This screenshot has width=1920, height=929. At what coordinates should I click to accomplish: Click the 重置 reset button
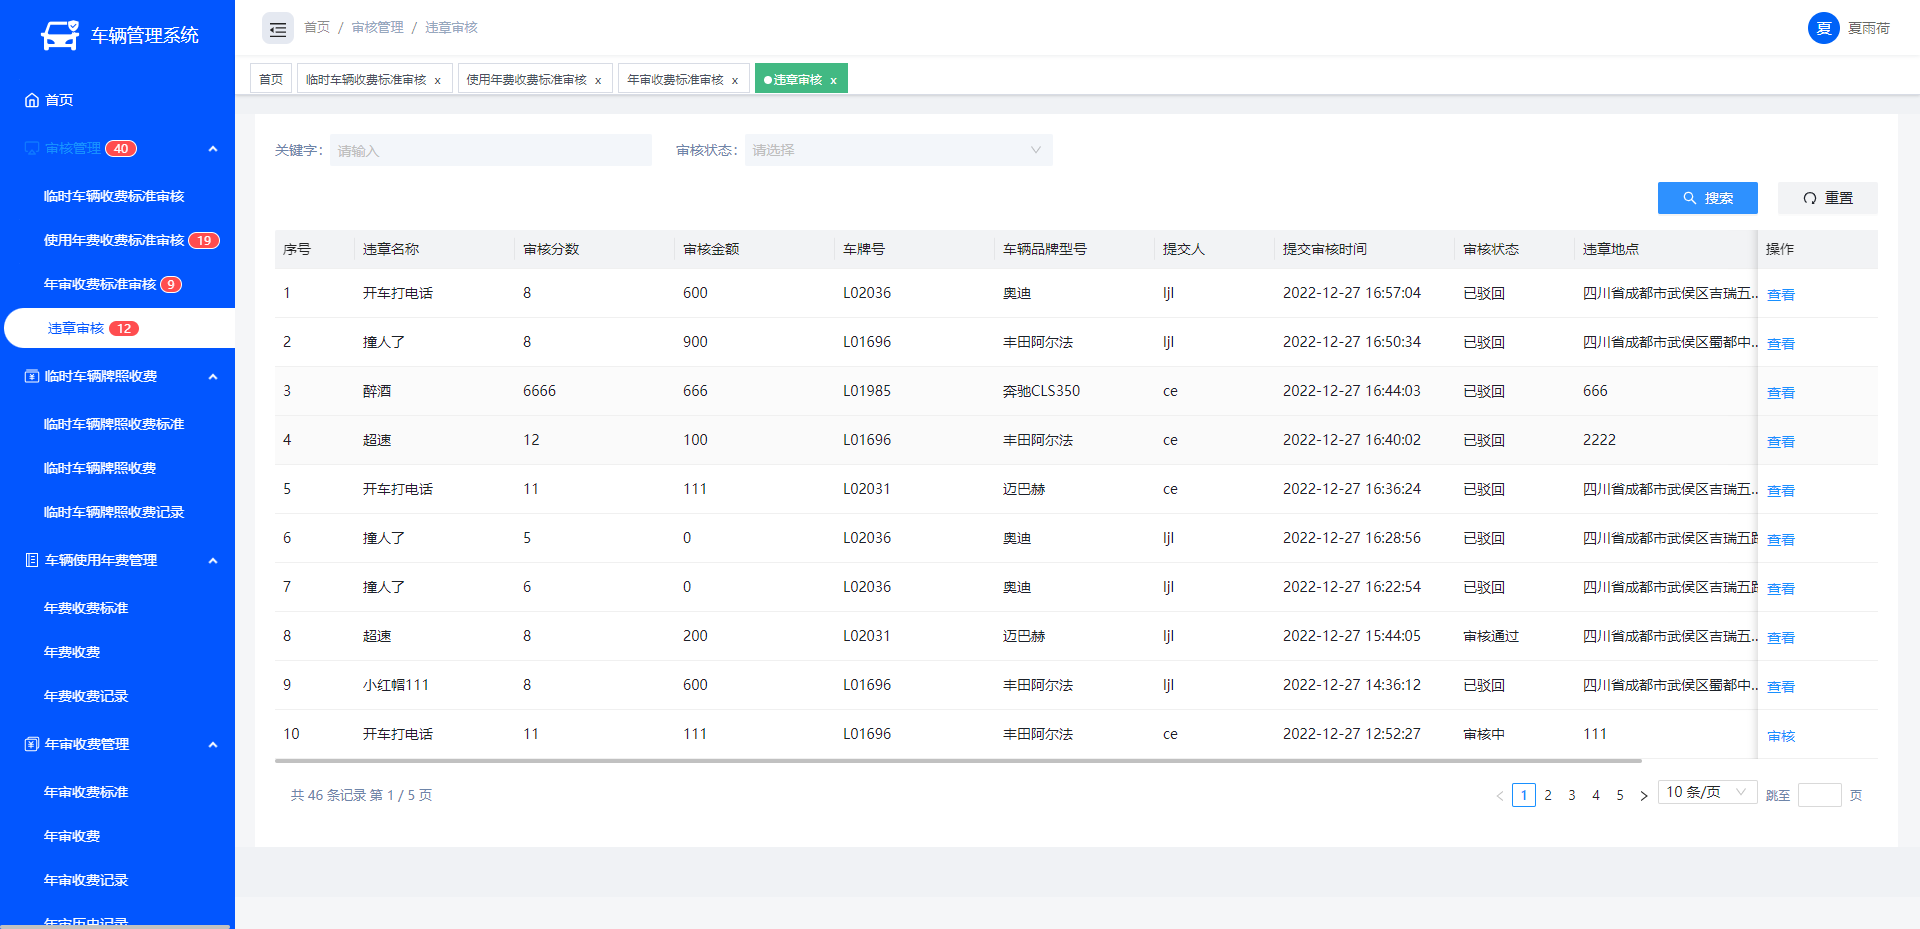(x=1828, y=198)
